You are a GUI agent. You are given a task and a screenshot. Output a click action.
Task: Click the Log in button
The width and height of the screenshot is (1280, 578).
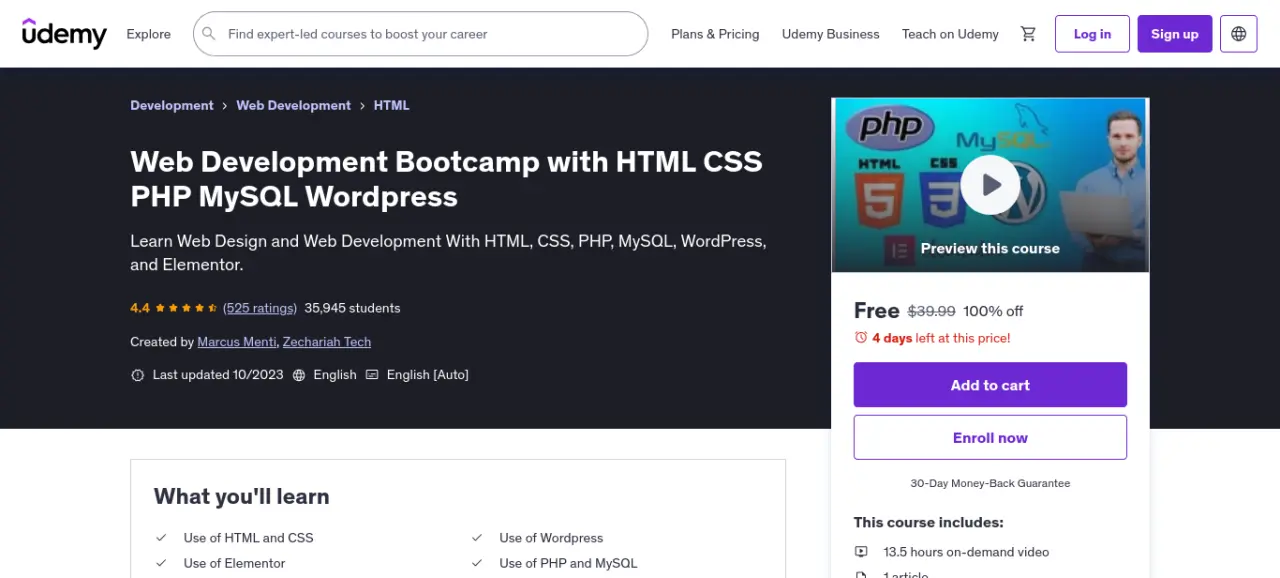tap(1092, 34)
